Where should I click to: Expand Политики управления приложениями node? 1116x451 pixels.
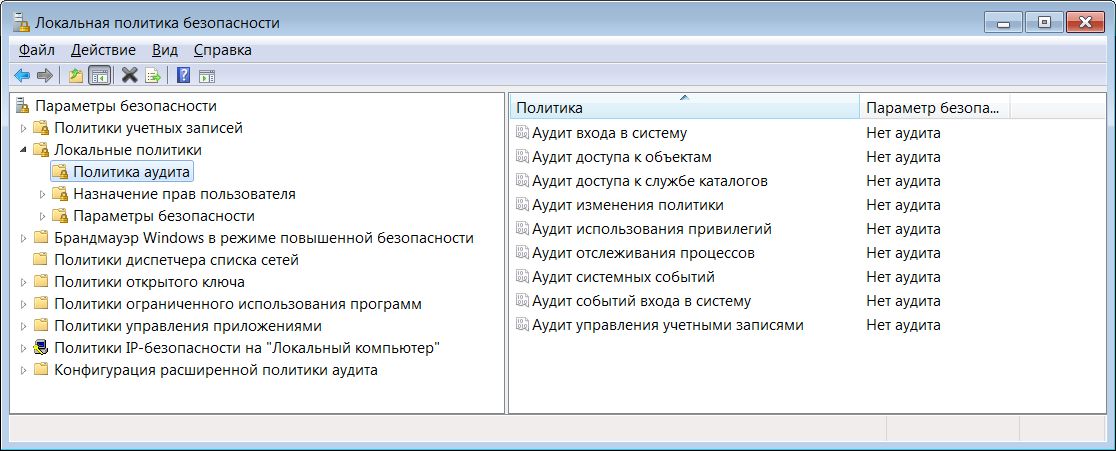(x=23, y=327)
